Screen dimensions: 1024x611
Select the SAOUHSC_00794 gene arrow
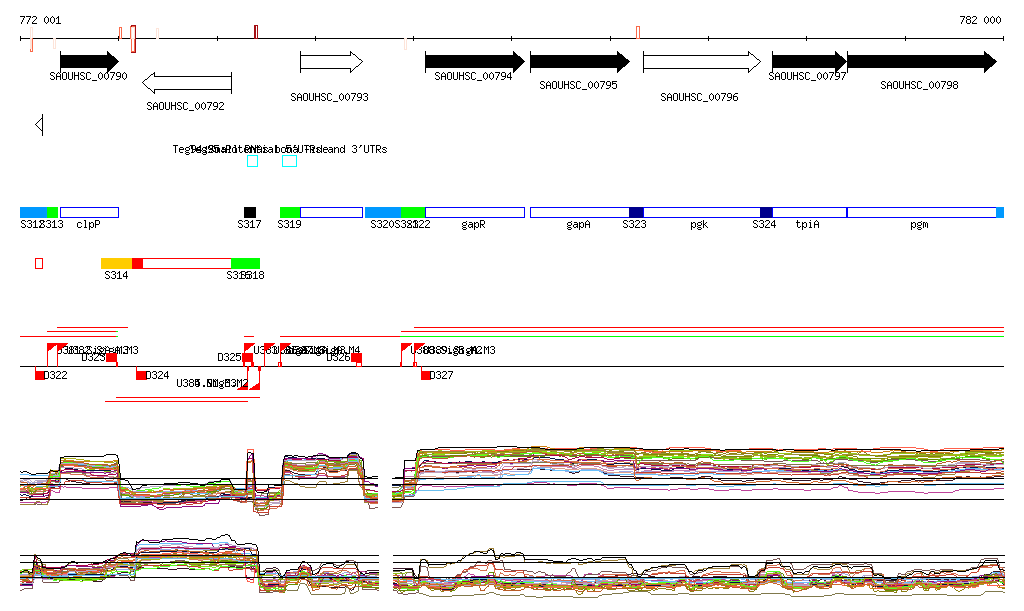(x=474, y=62)
